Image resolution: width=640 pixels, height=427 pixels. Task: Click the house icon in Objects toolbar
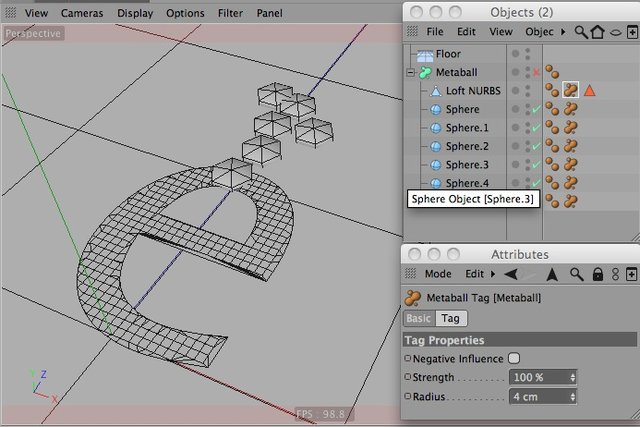tap(598, 32)
